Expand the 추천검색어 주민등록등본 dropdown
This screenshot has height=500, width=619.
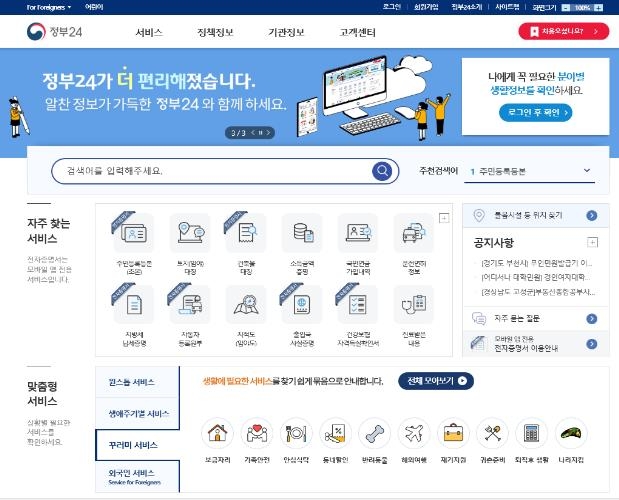pos(529,171)
